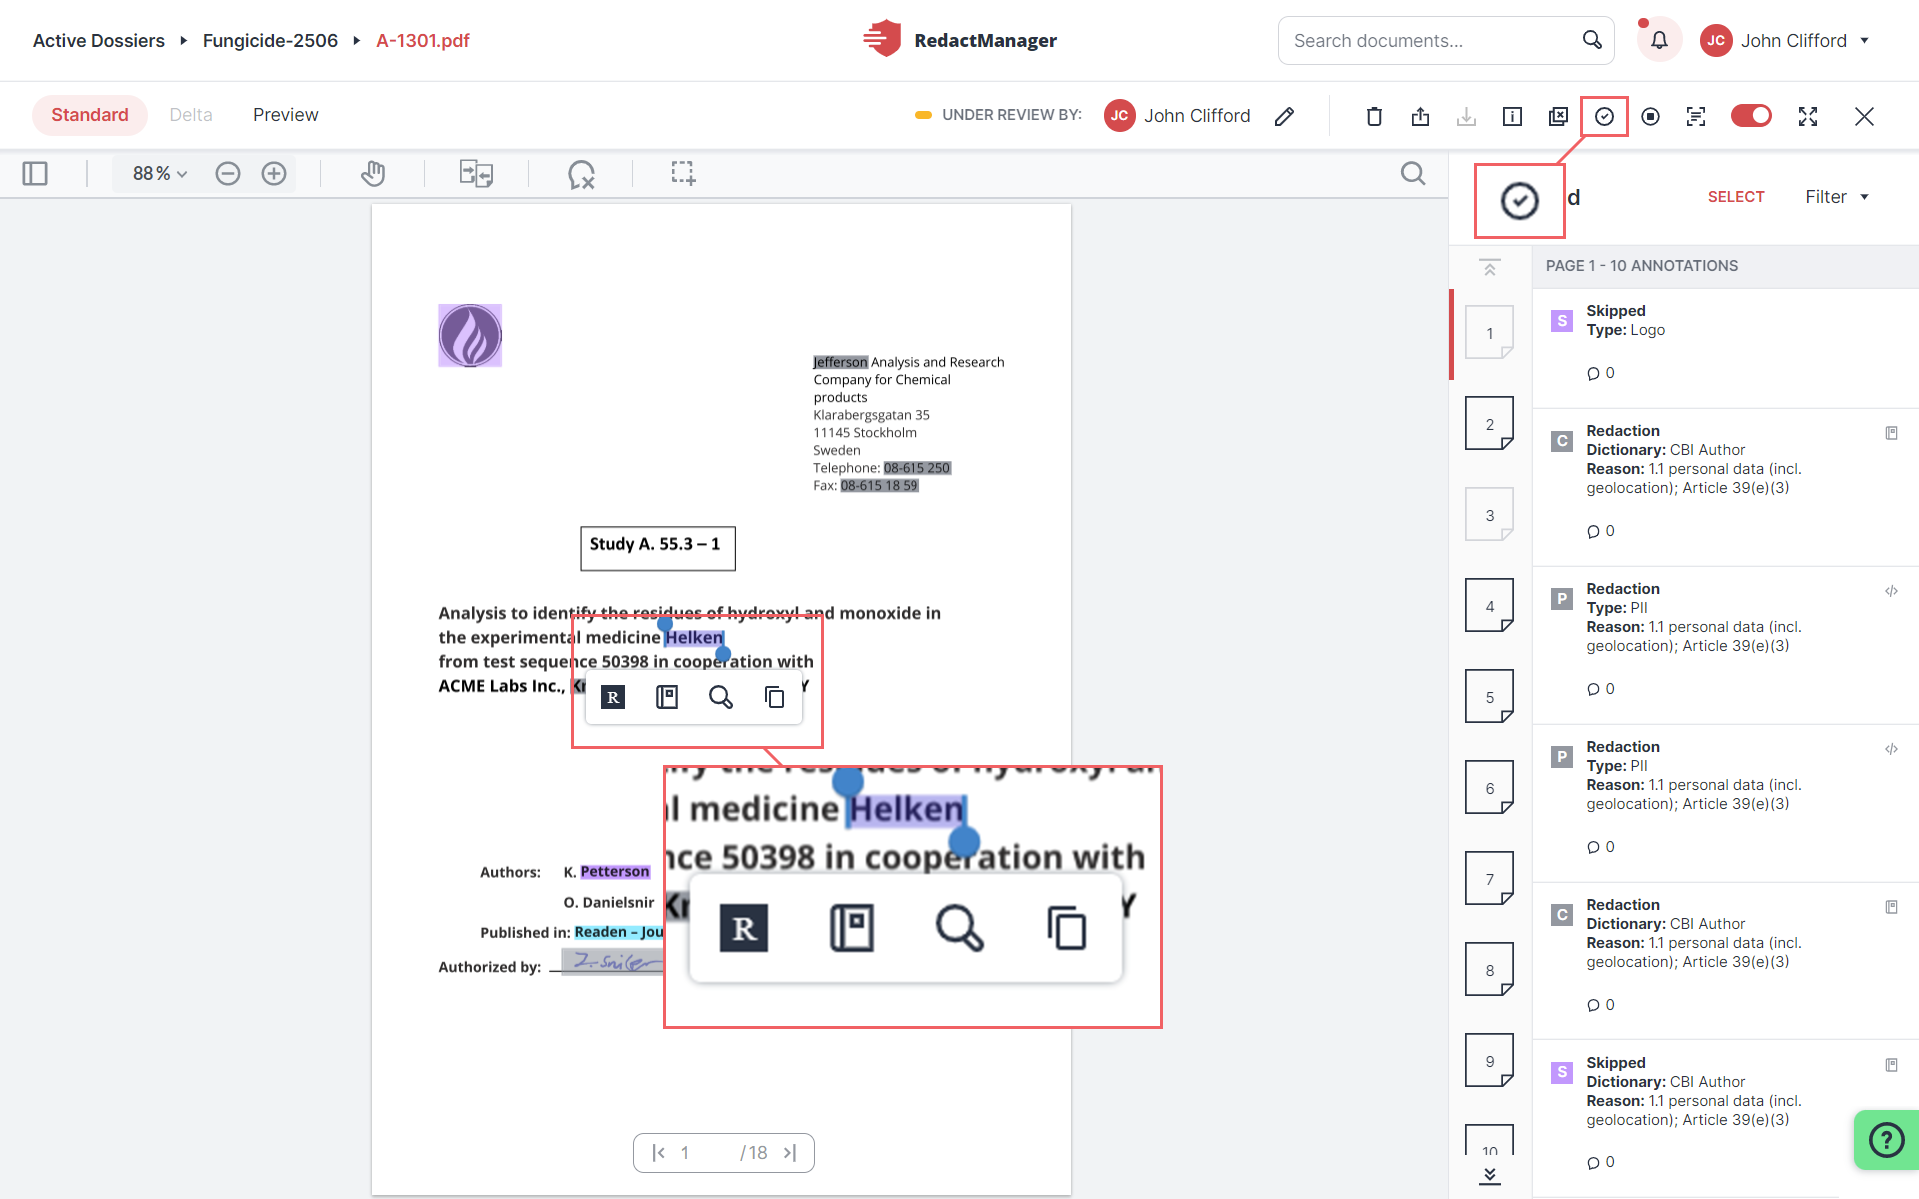The width and height of the screenshot is (1919, 1199).
Task: Open the 88% zoom level dropdown
Action: [x=160, y=173]
